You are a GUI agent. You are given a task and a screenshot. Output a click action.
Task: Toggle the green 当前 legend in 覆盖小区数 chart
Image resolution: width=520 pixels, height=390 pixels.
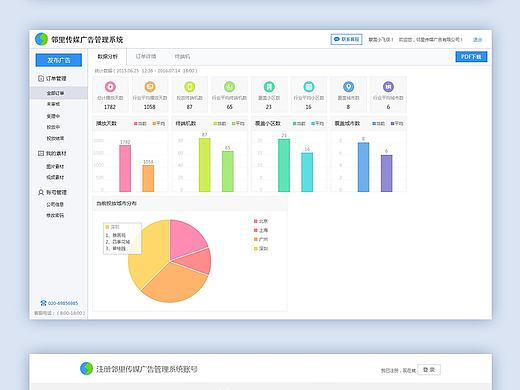(x=299, y=123)
